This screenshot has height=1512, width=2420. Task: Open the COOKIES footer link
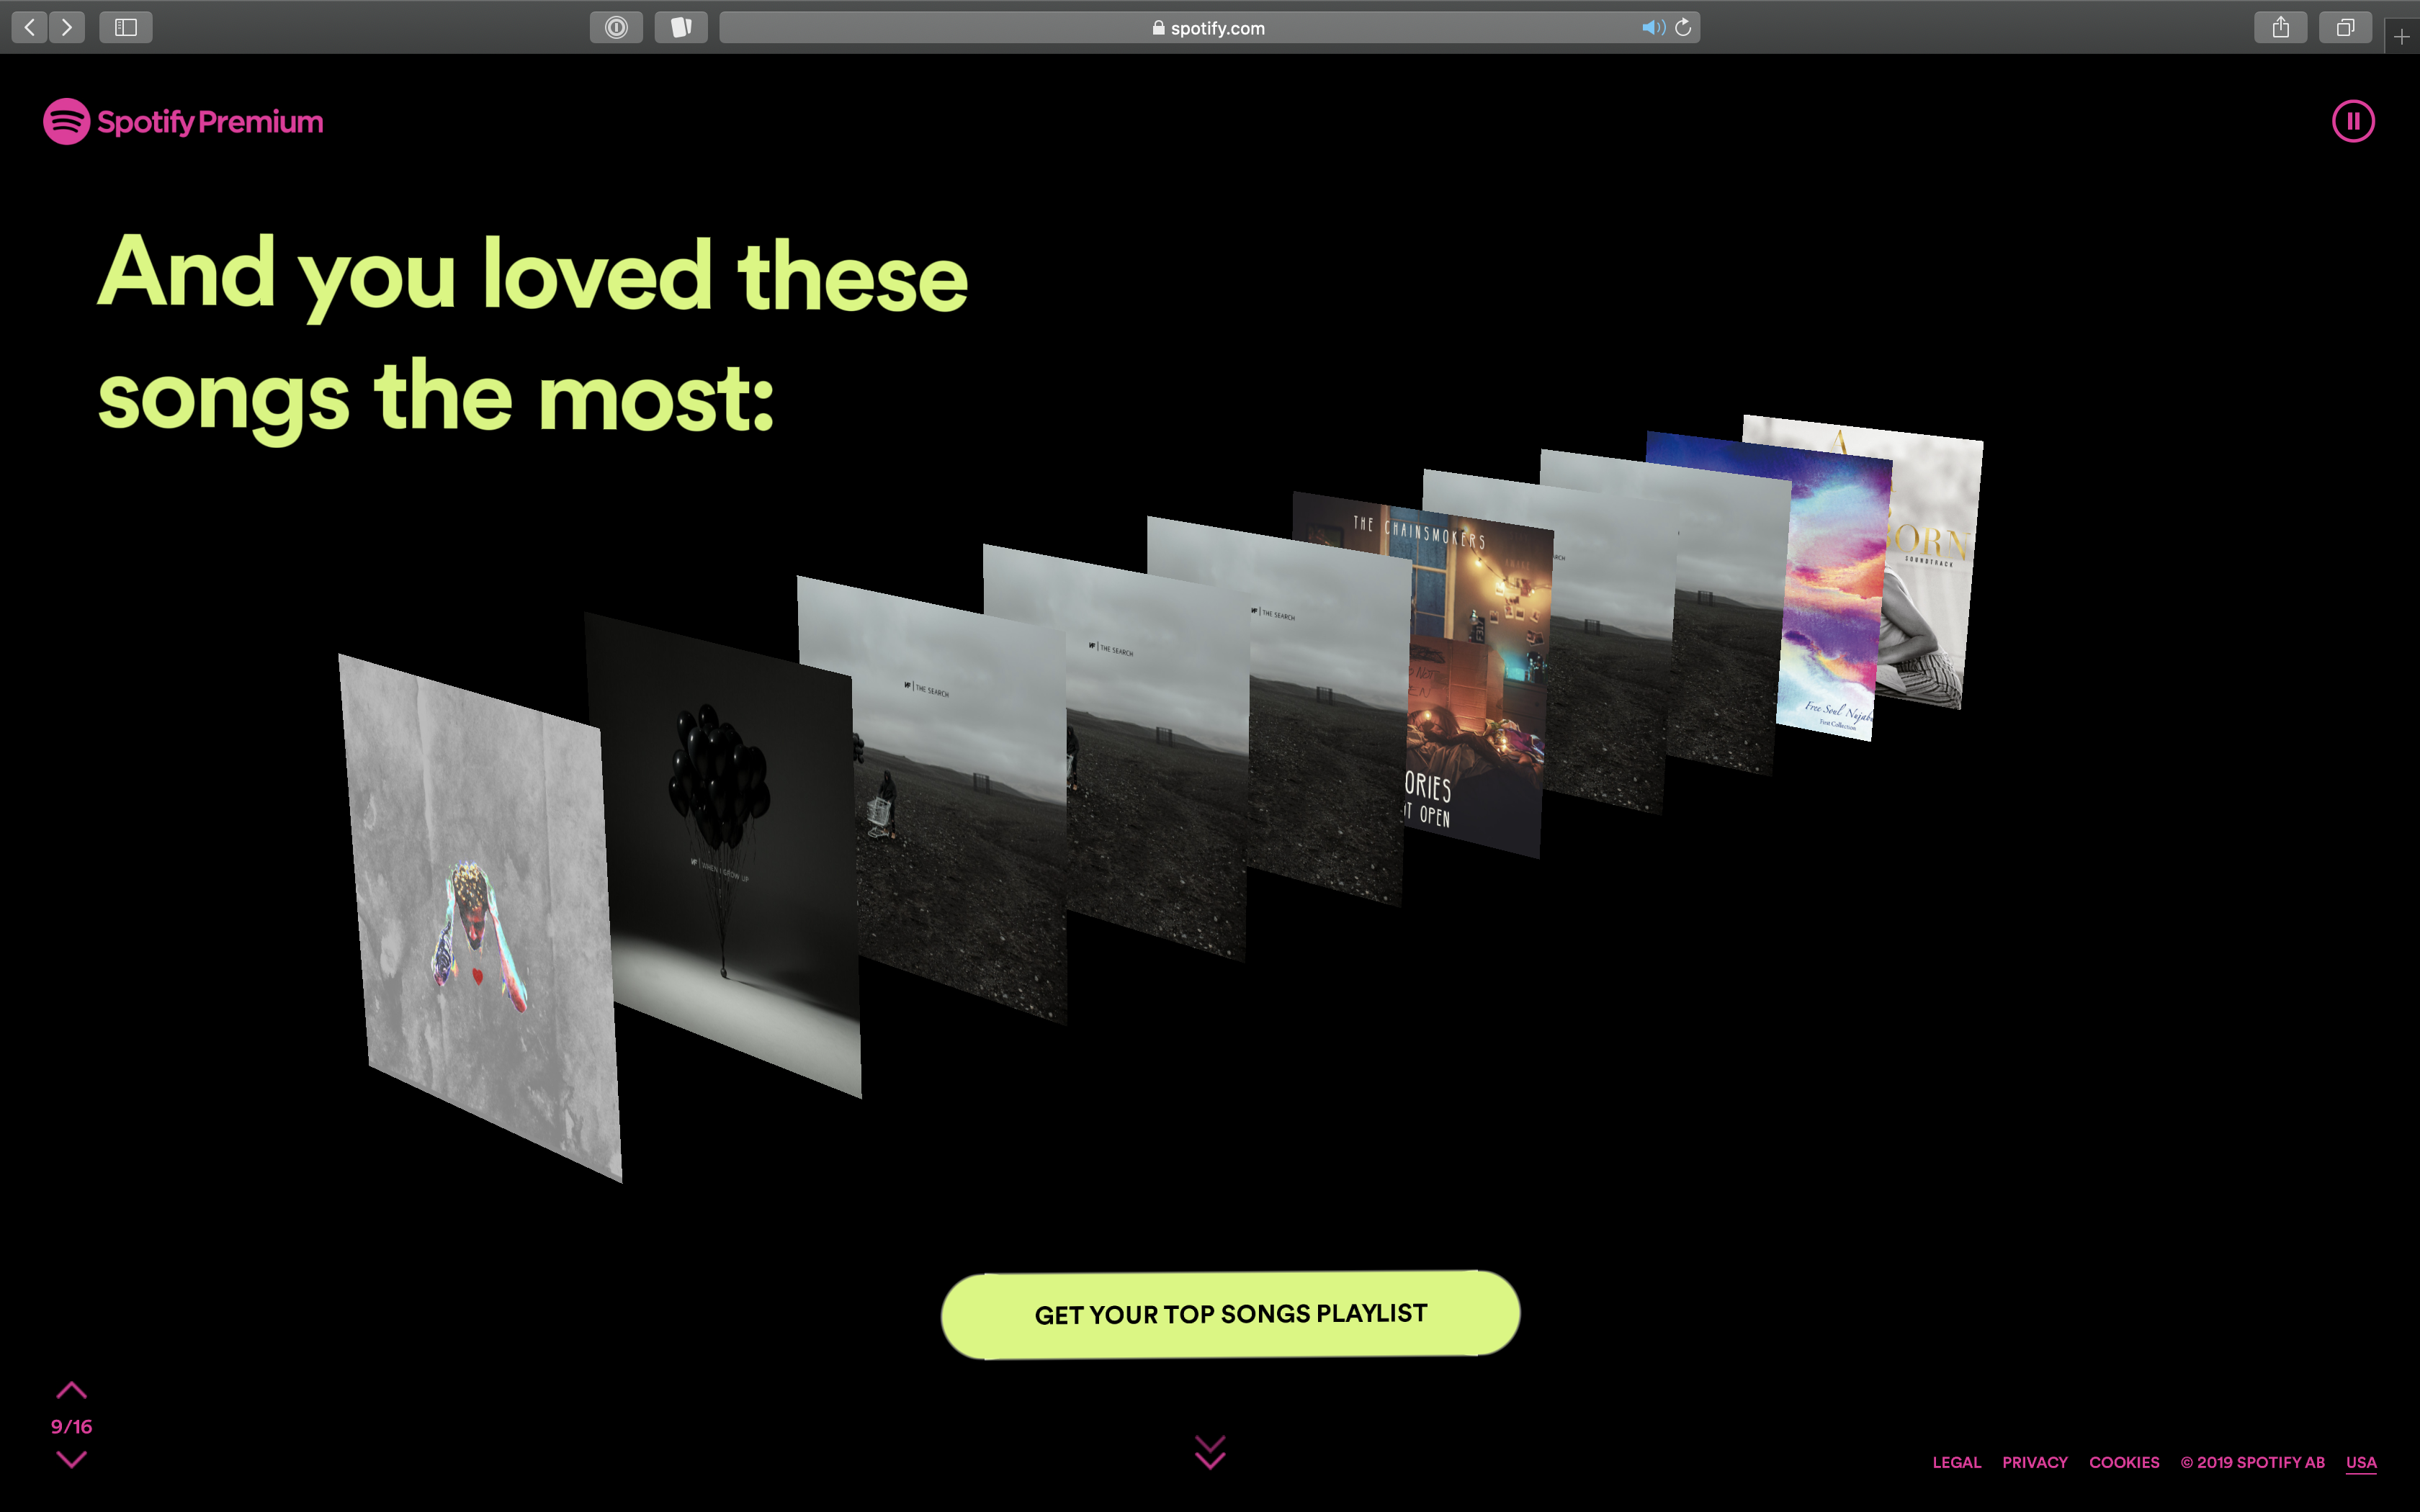click(2125, 1462)
